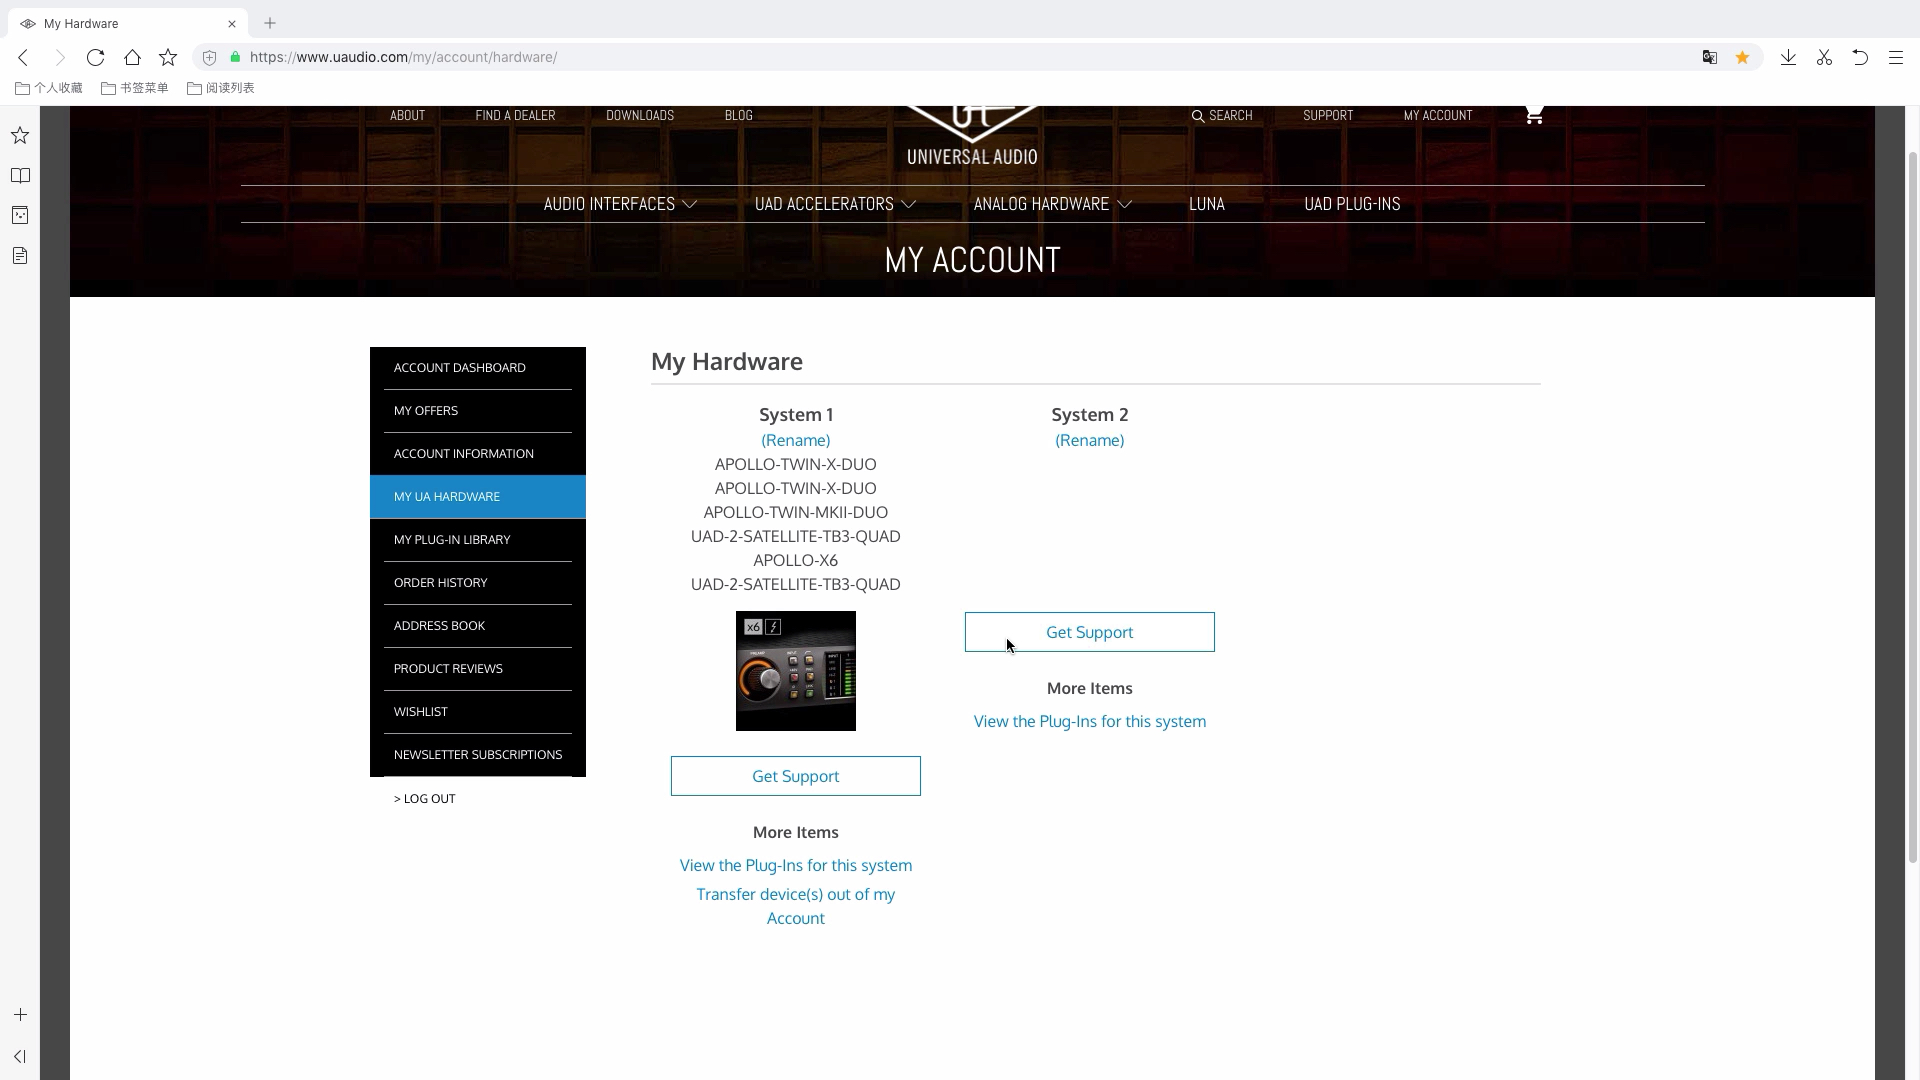Click the Apollo x6 hardware thumbnail
Screen dimensions: 1920x1080
pyautogui.click(x=795, y=671)
